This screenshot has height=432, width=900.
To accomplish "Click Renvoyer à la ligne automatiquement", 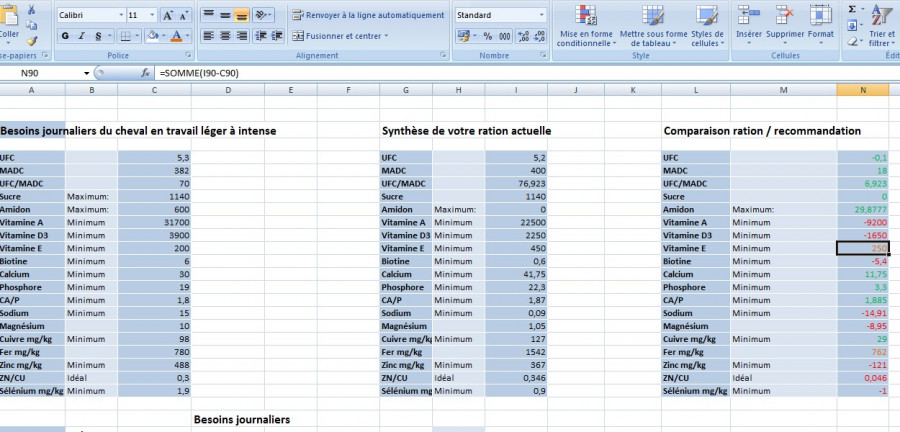I will pos(368,15).
